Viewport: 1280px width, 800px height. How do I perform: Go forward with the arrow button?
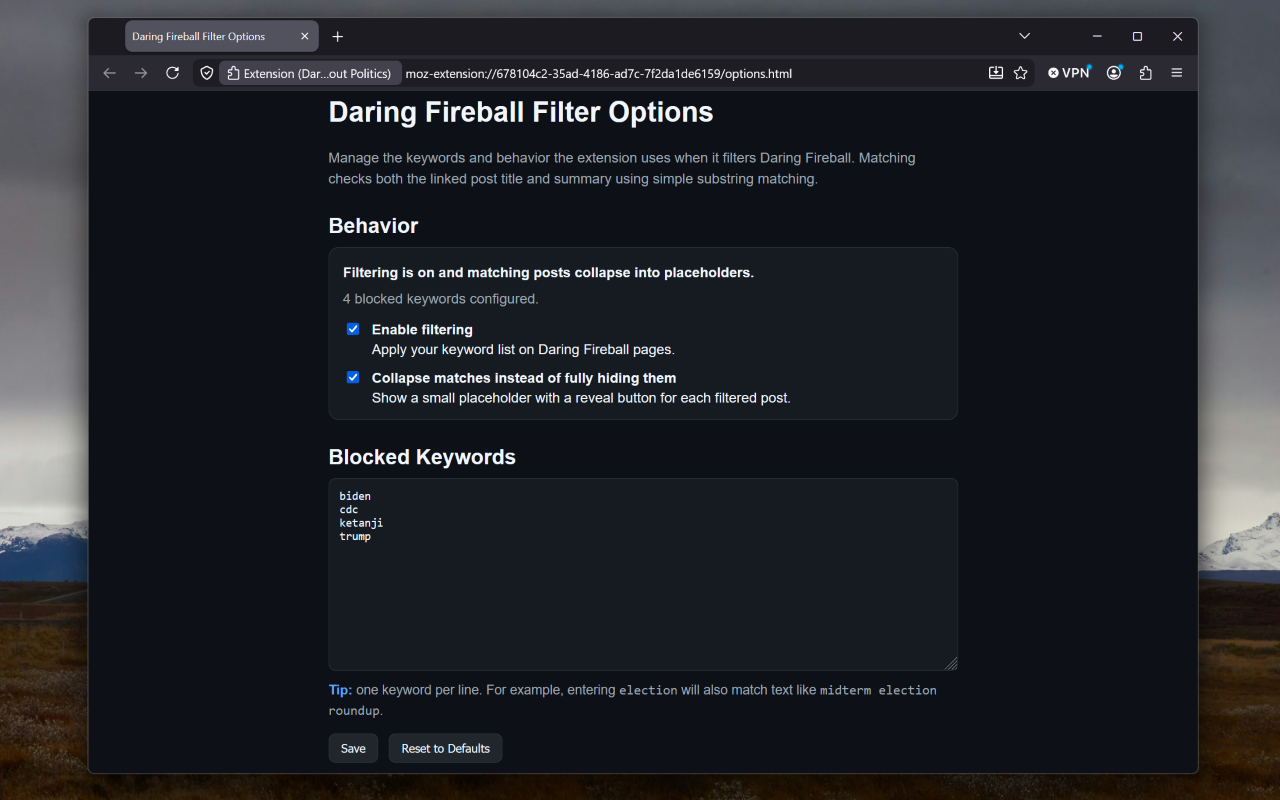coord(141,73)
